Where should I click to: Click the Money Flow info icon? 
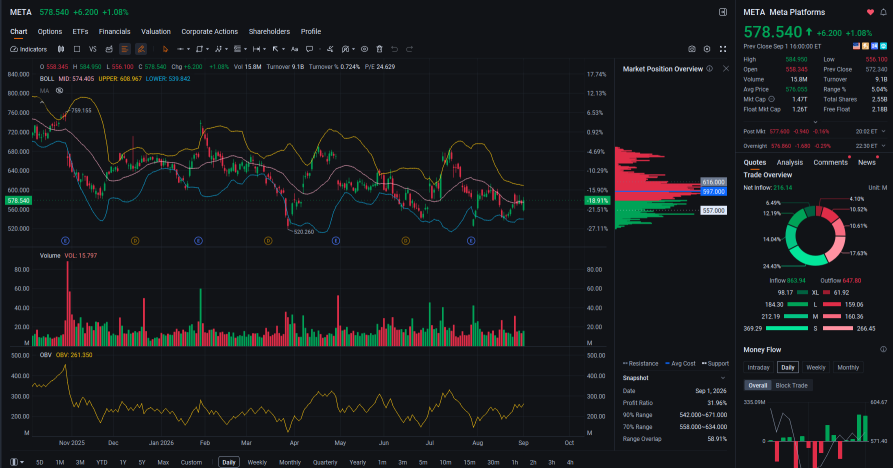[883, 350]
